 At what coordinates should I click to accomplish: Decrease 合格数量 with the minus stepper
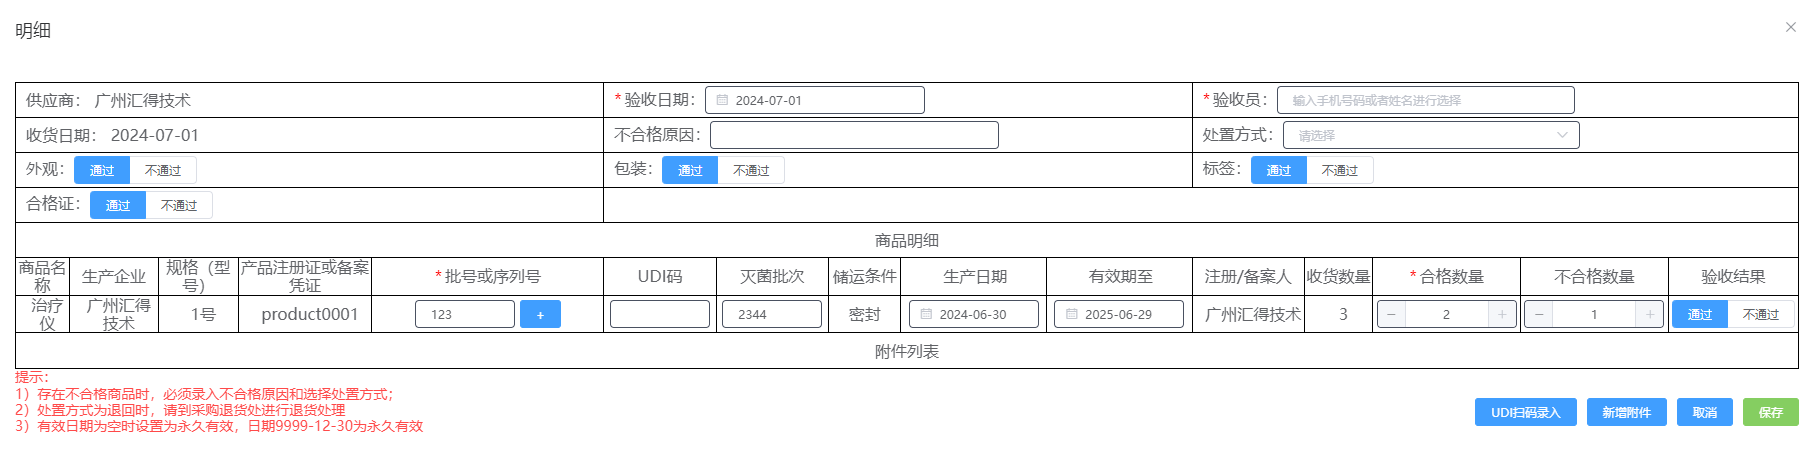[1391, 314]
